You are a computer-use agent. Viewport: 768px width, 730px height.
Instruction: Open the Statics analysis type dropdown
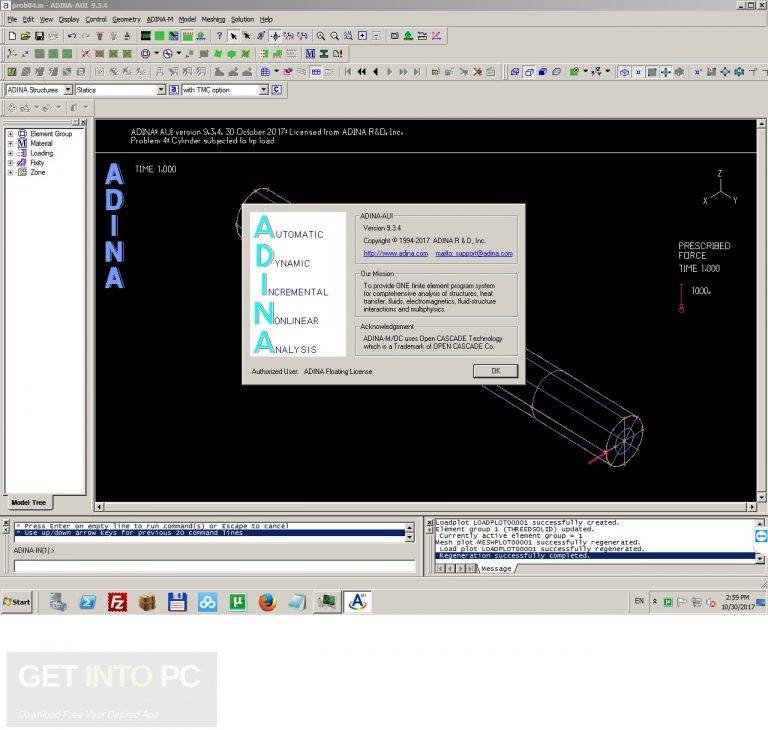coord(161,90)
